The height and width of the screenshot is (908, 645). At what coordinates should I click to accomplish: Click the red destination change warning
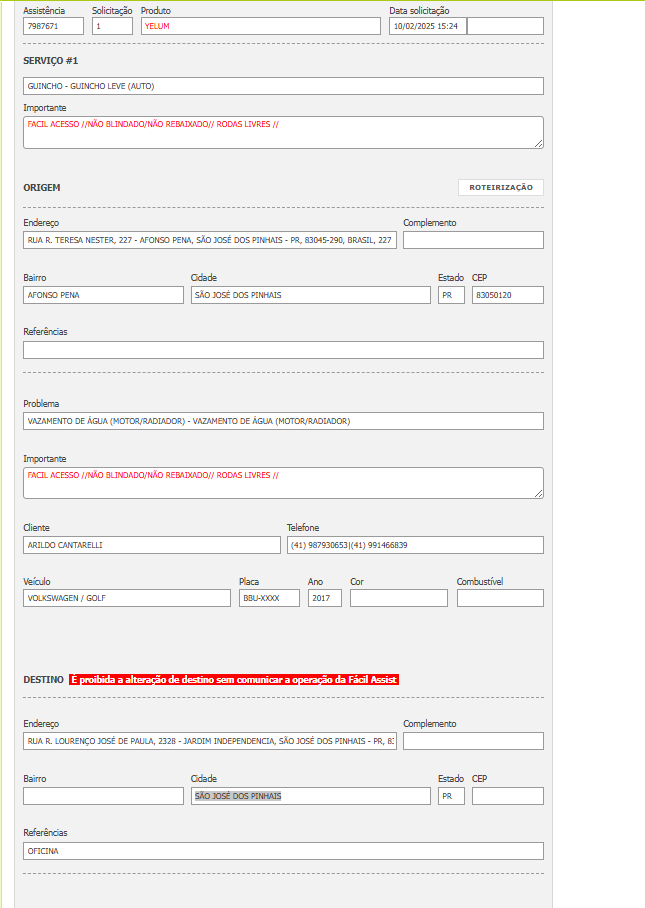coord(234,680)
